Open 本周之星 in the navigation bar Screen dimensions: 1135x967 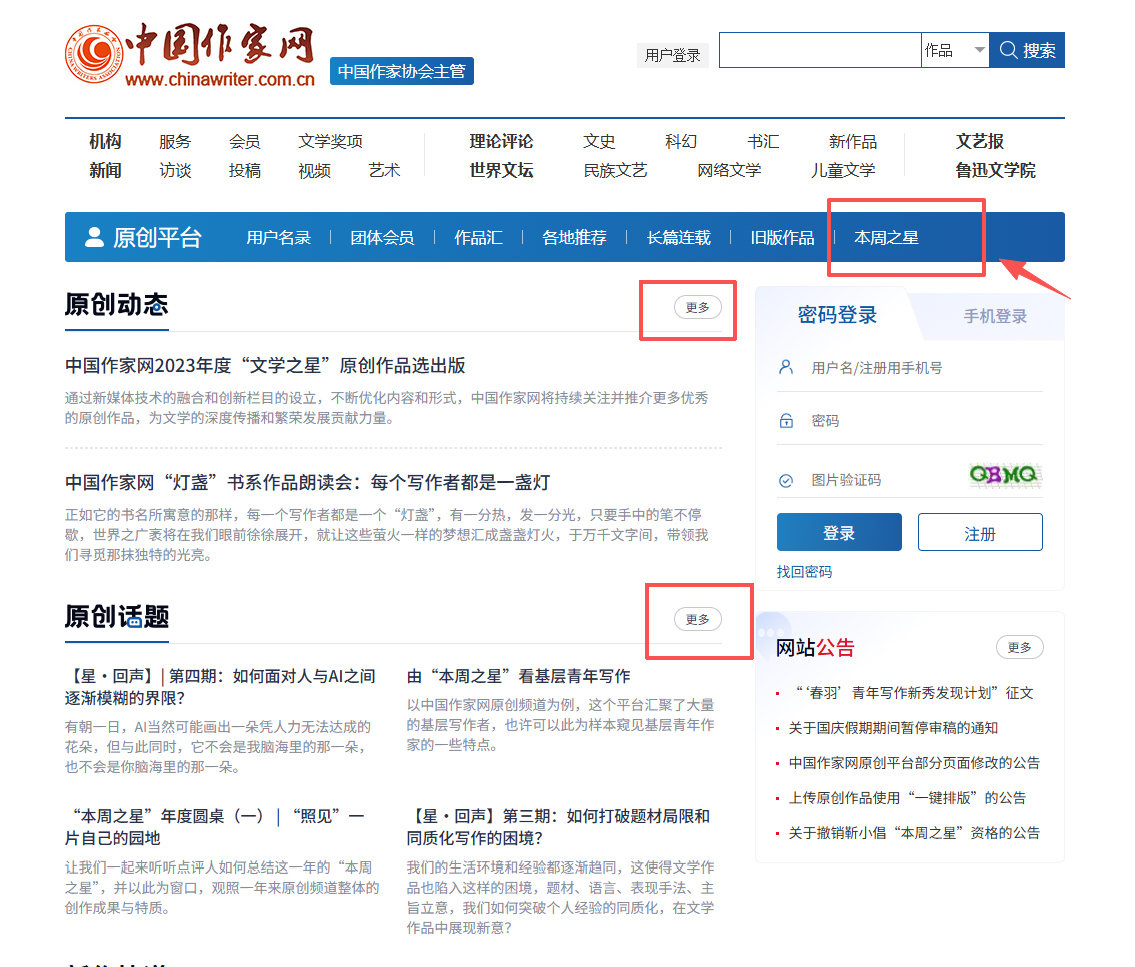tap(886, 238)
